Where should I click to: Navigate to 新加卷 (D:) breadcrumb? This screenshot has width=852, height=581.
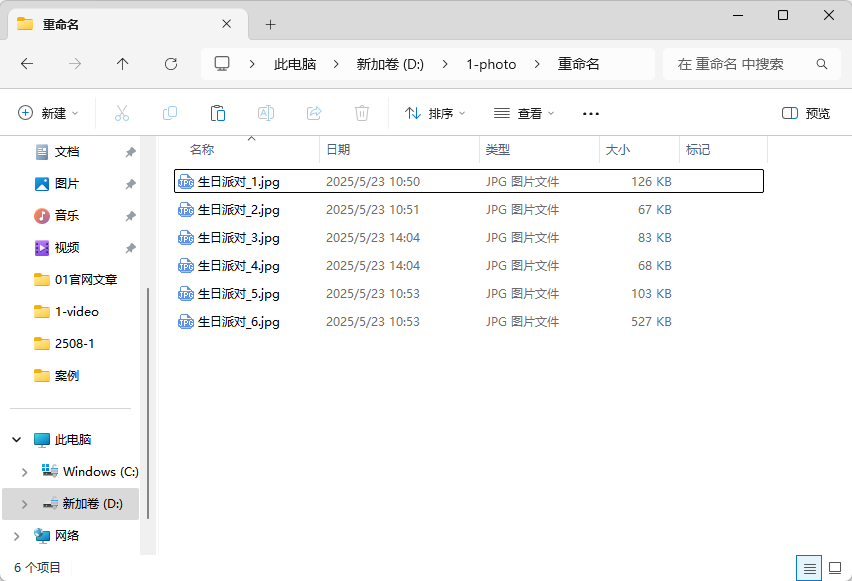[x=390, y=64]
